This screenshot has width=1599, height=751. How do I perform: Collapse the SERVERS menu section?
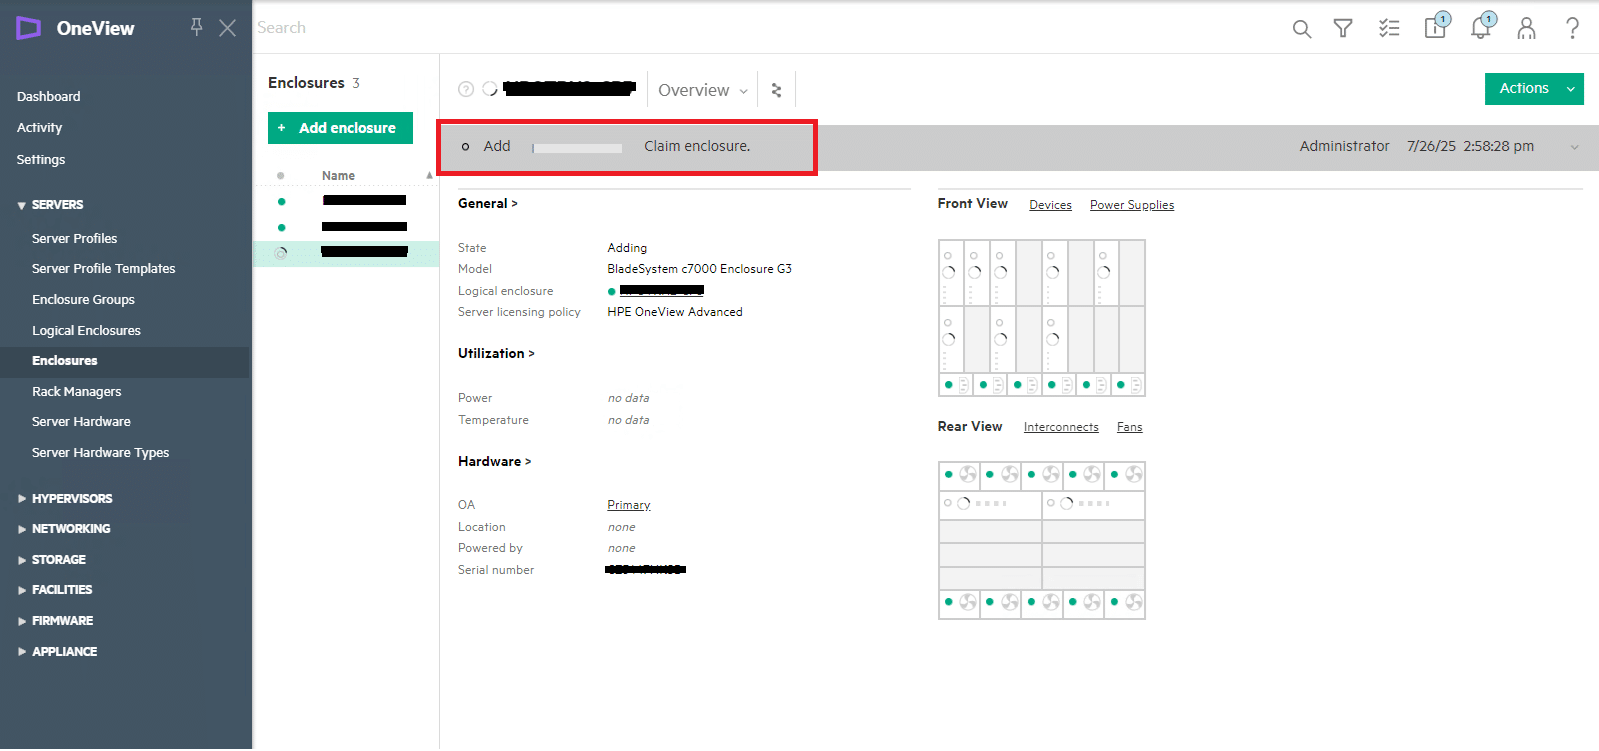click(50, 204)
